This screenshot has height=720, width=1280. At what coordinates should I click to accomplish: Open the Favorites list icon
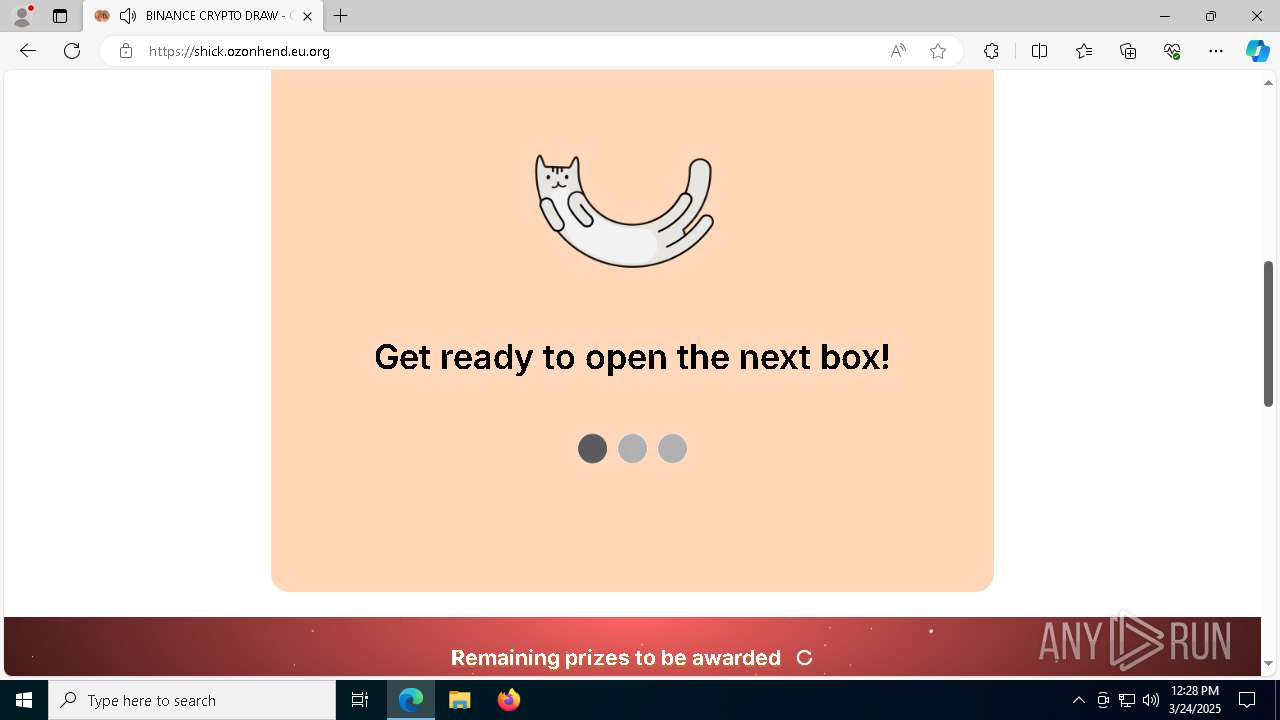point(1084,51)
